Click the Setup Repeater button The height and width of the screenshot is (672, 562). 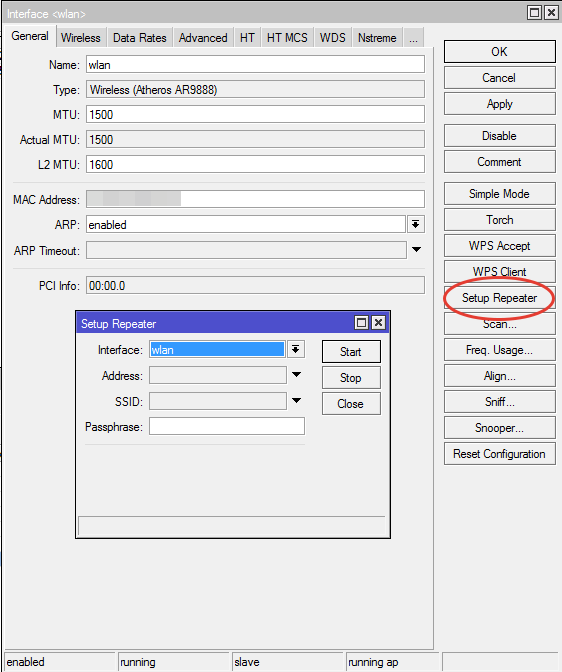pyautogui.click(x=499, y=298)
